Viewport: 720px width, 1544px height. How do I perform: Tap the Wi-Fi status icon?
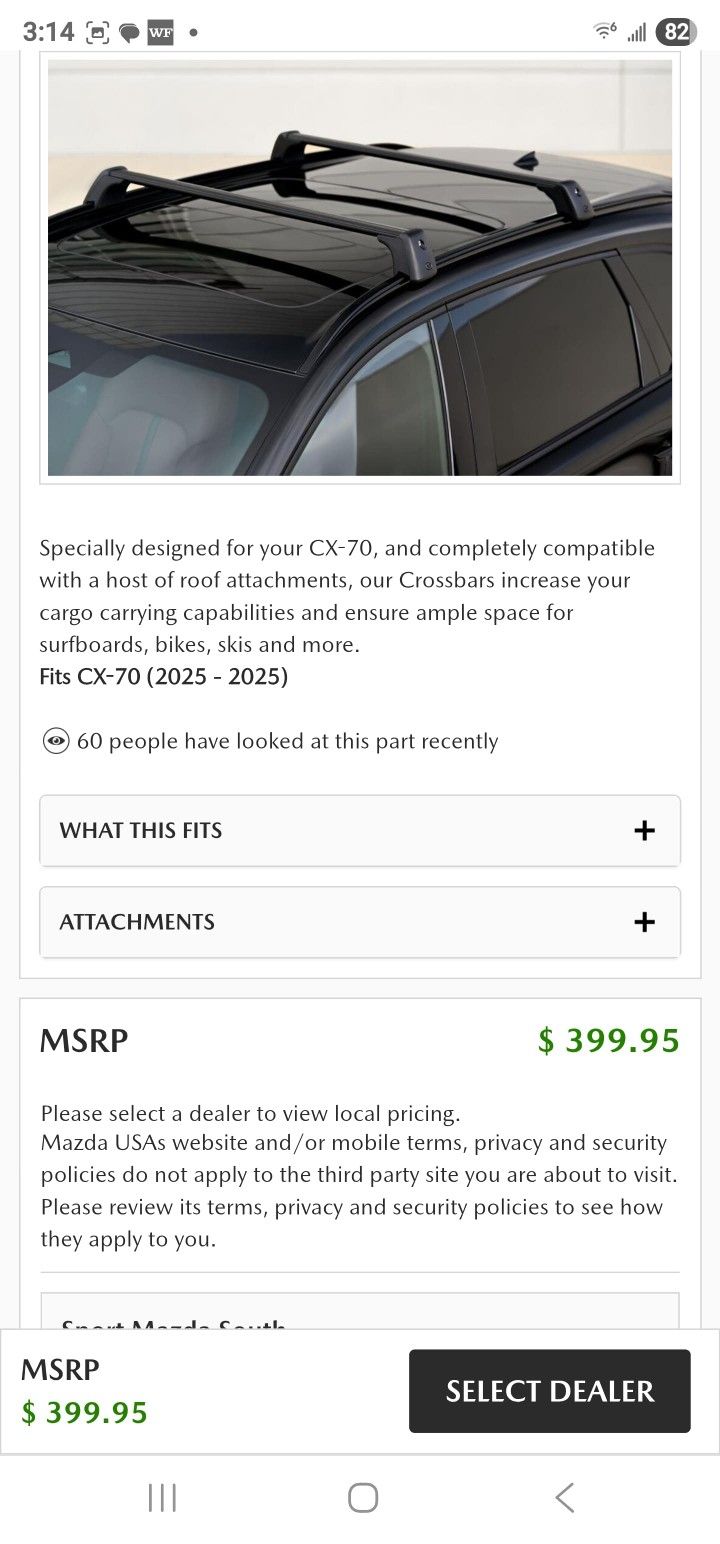[604, 32]
